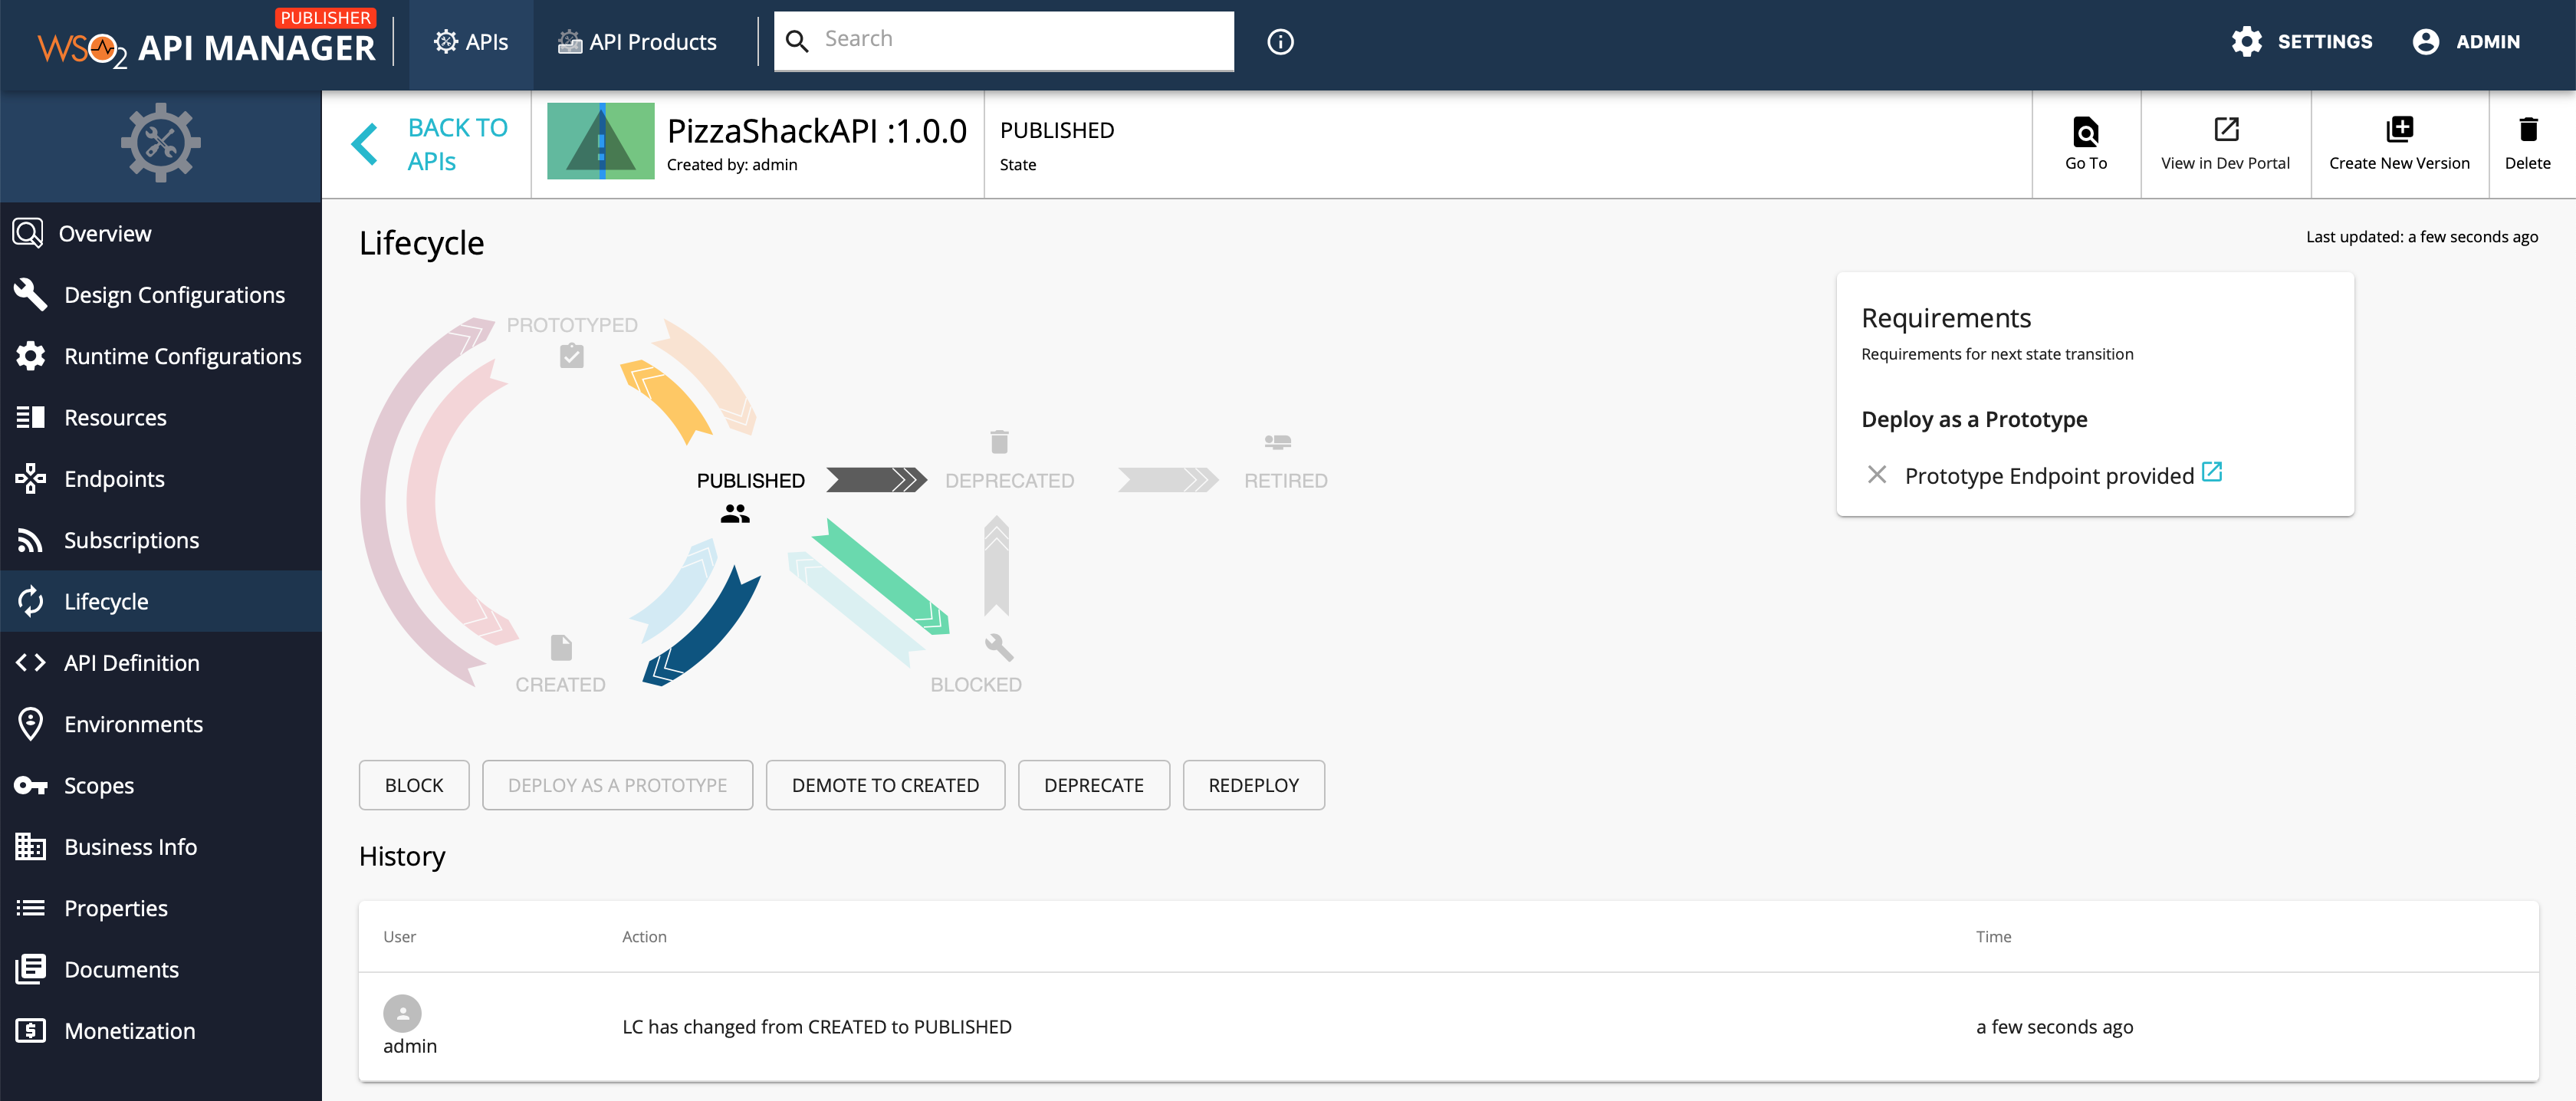The width and height of the screenshot is (2576, 1101).
Task: Click the Design Configurations wrench icon
Action: click(x=29, y=294)
